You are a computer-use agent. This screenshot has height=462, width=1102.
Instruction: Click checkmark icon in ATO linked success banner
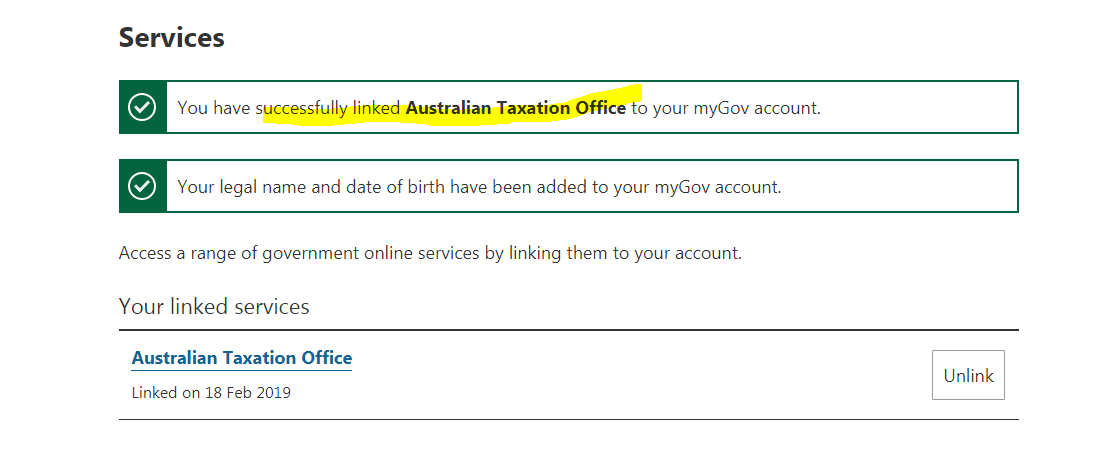pyautogui.click(x=143, y=108)
